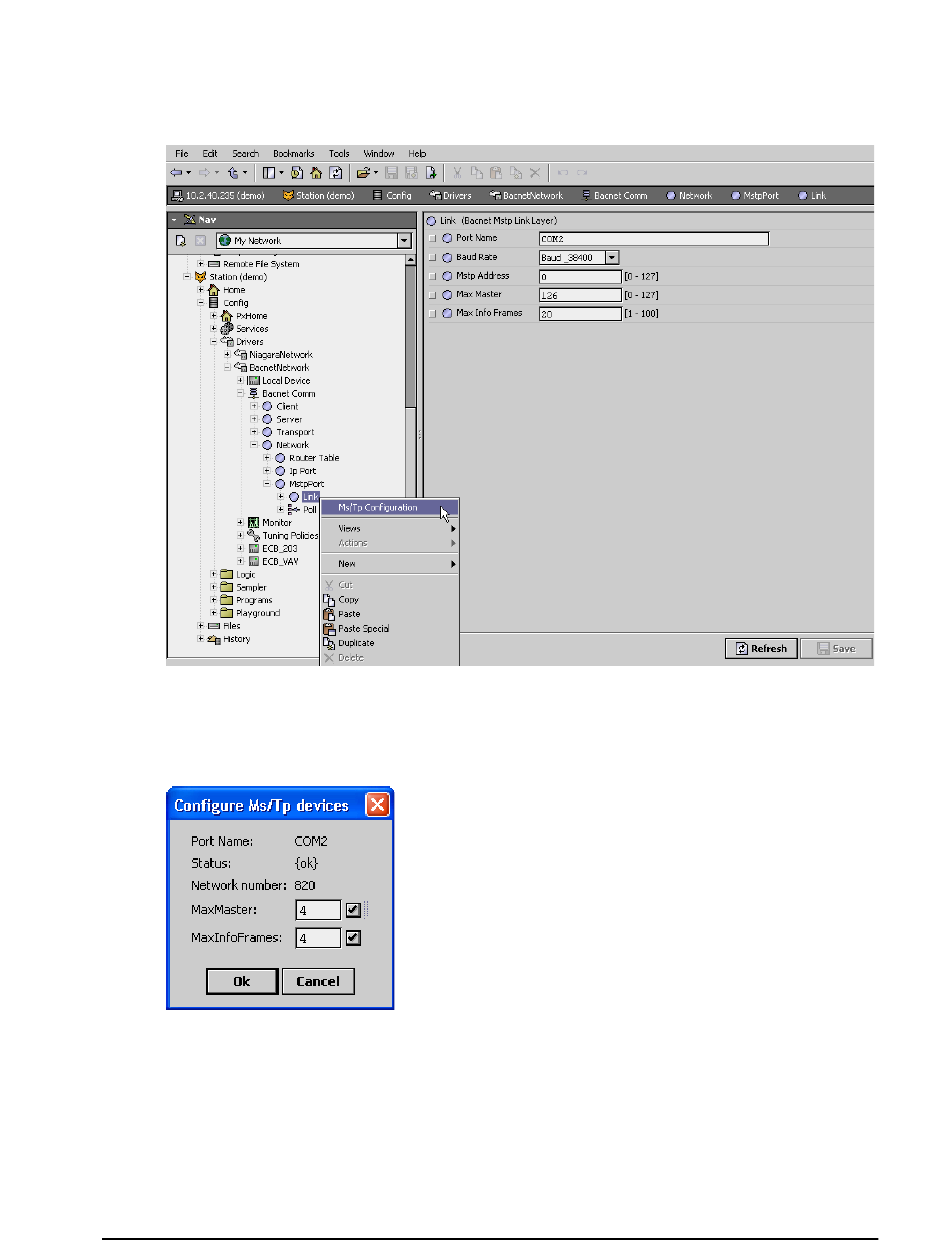
Task: Click the Monitor icon in nav tree
Action: point(253,522)
